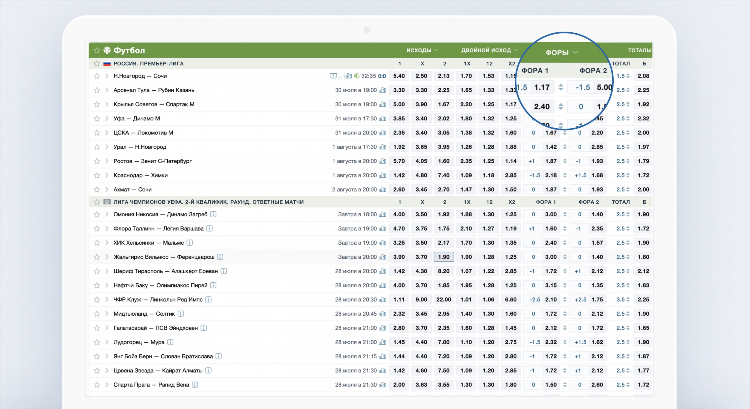The width and height of the screenshot is (750, 409).
Task: Adjust total stepper in Лудогорец — Мура row
Action: pos(628,342)
